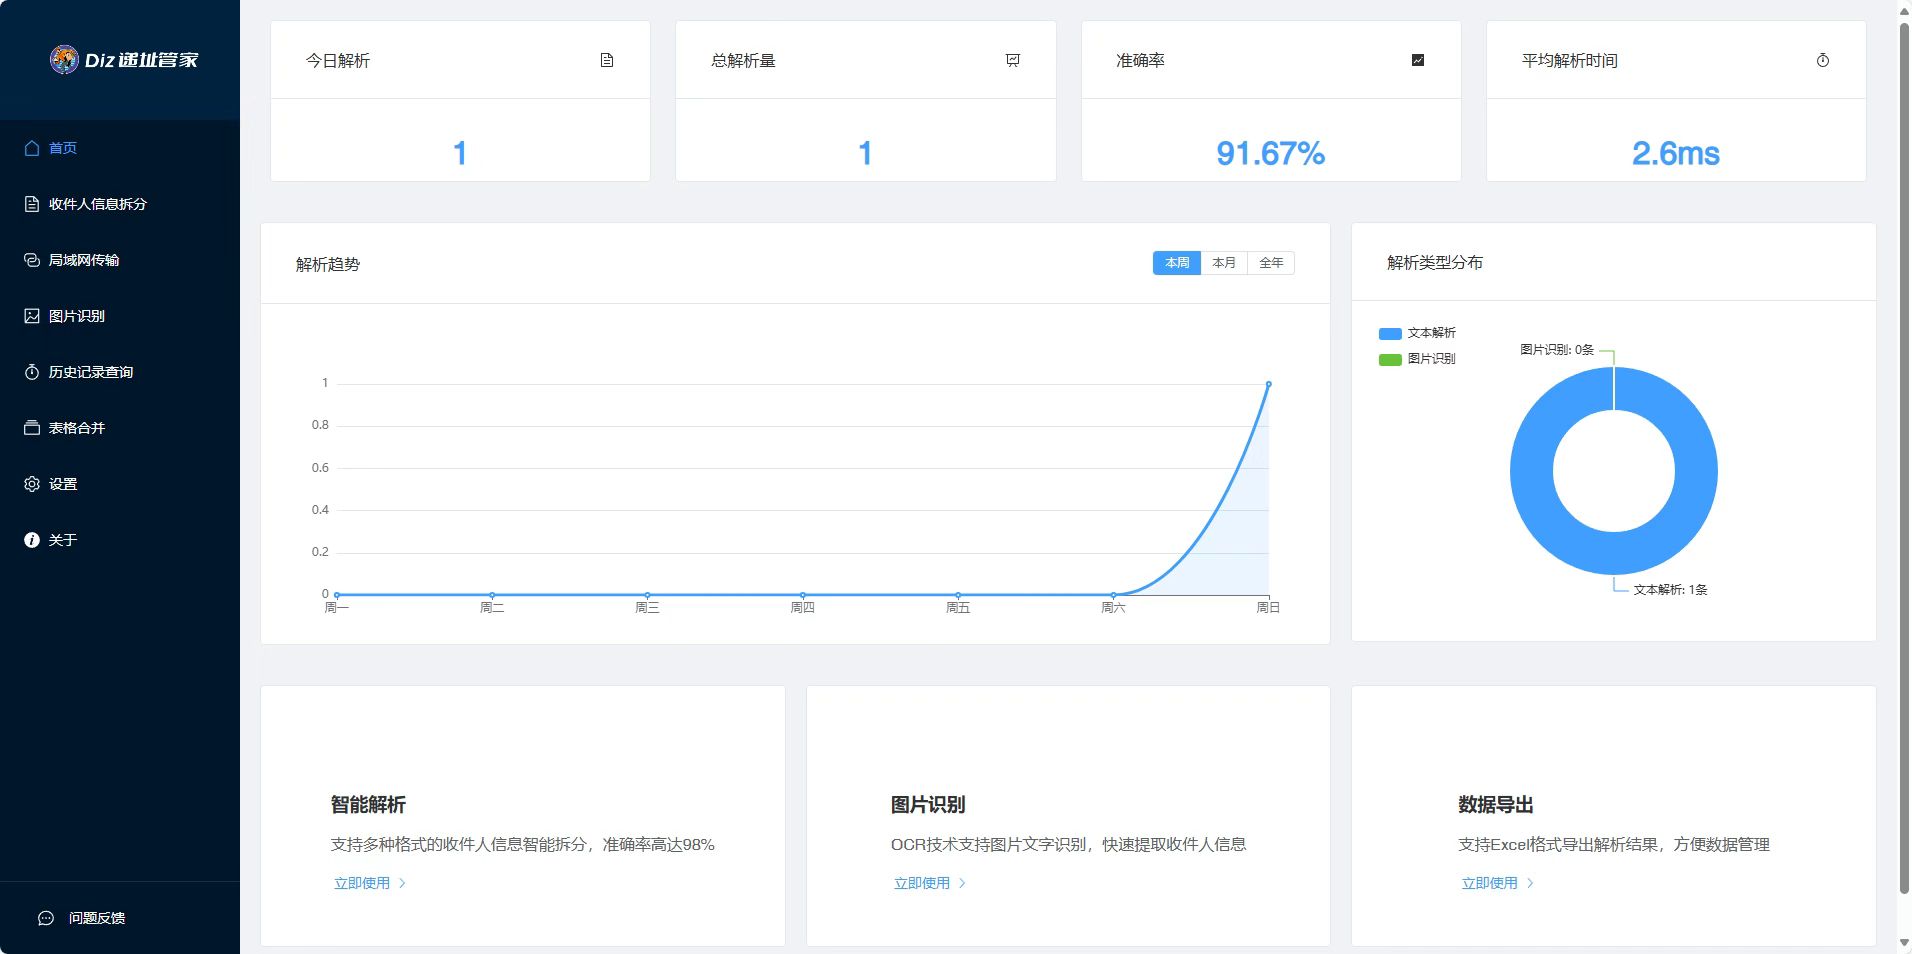This screenshot has height=954, width=1912.
Task: Switch trend range to 本月
Action: tap(1224, 263)
